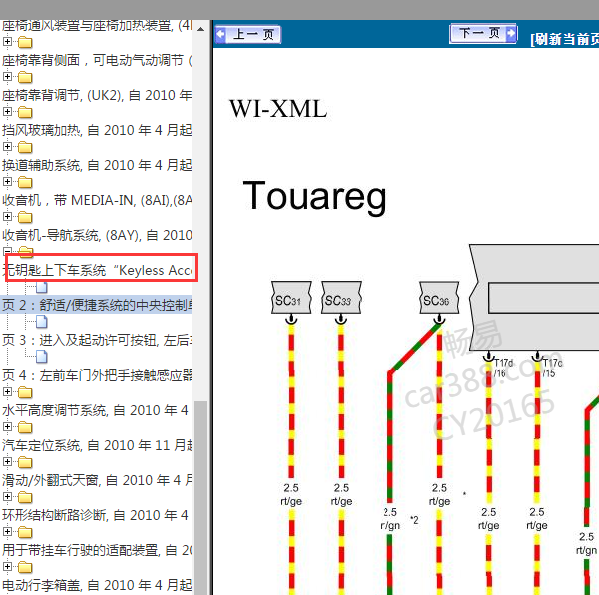The width and height of the screenshot is (599, 595).
Task: Expand folder above 电动行李箱盖 entry
Action: click(x=7, y=566)
